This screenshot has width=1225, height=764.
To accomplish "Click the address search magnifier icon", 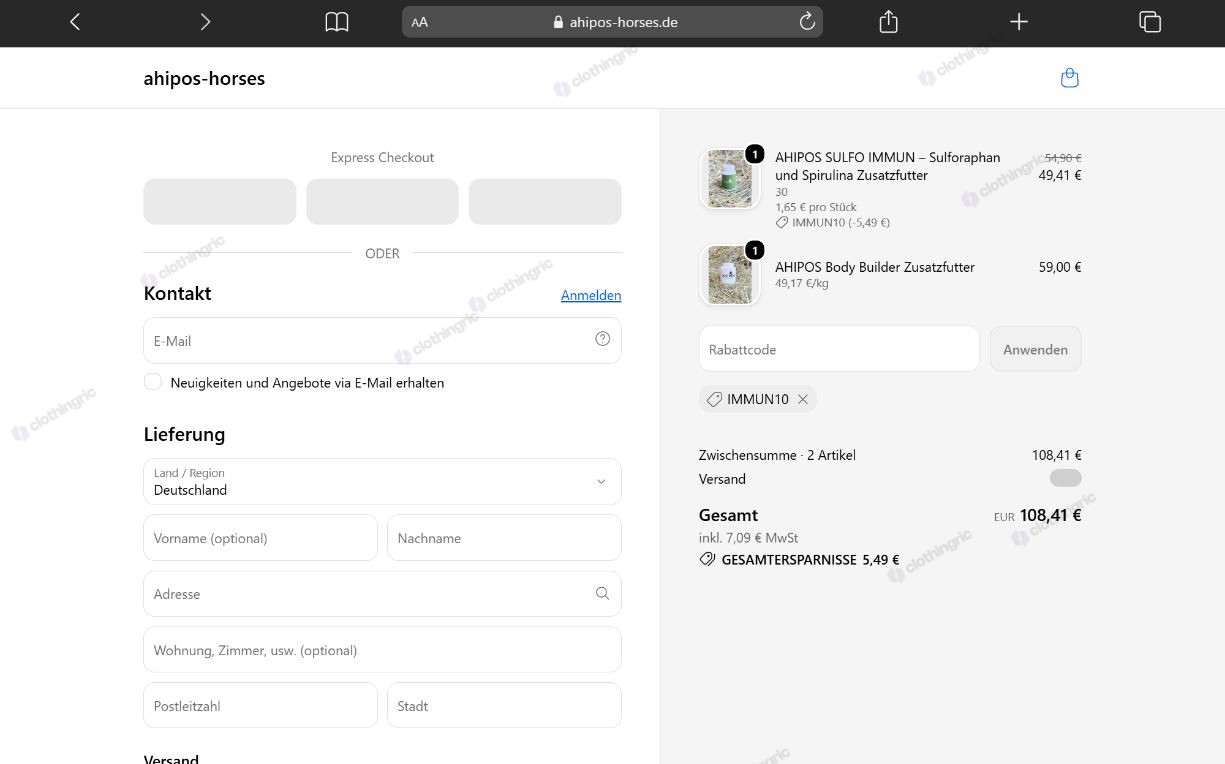I will 602,593.
